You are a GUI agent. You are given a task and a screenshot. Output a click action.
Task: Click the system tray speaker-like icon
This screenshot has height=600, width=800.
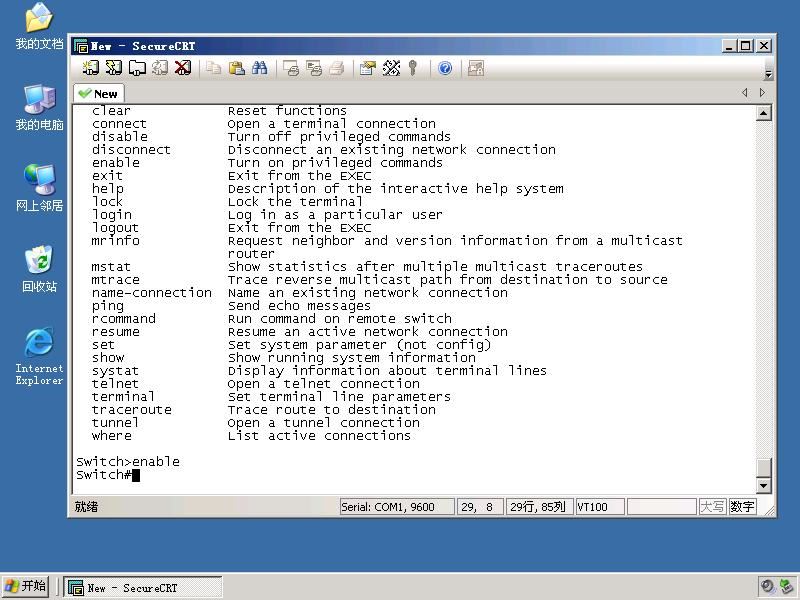click(x=767, y=587)
